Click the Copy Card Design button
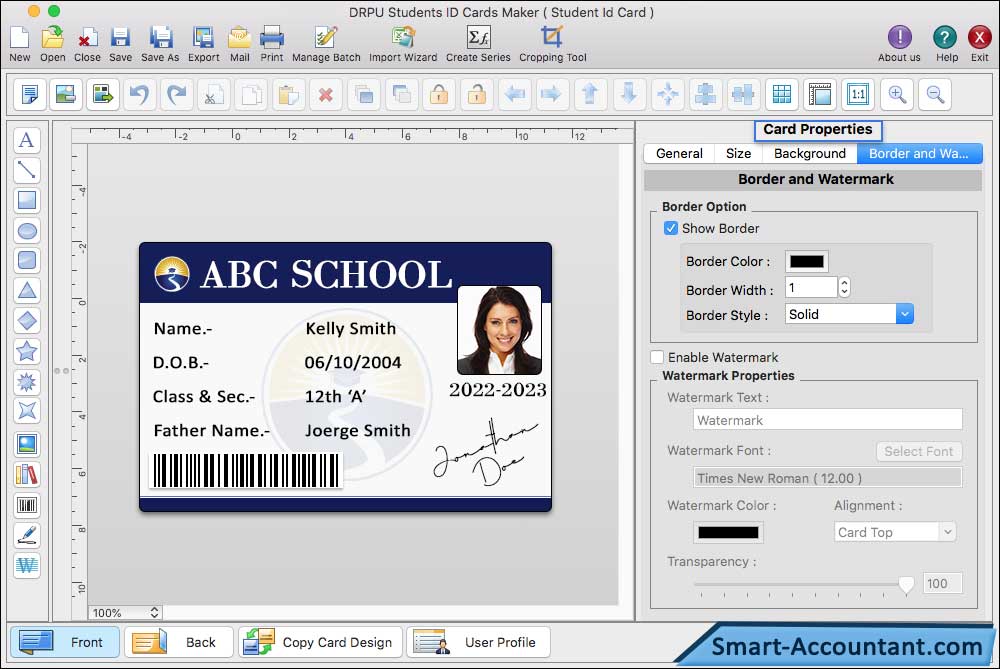The width and height of the screenshot is (1000, 669). pyautogui.click(x=320, y=642)
